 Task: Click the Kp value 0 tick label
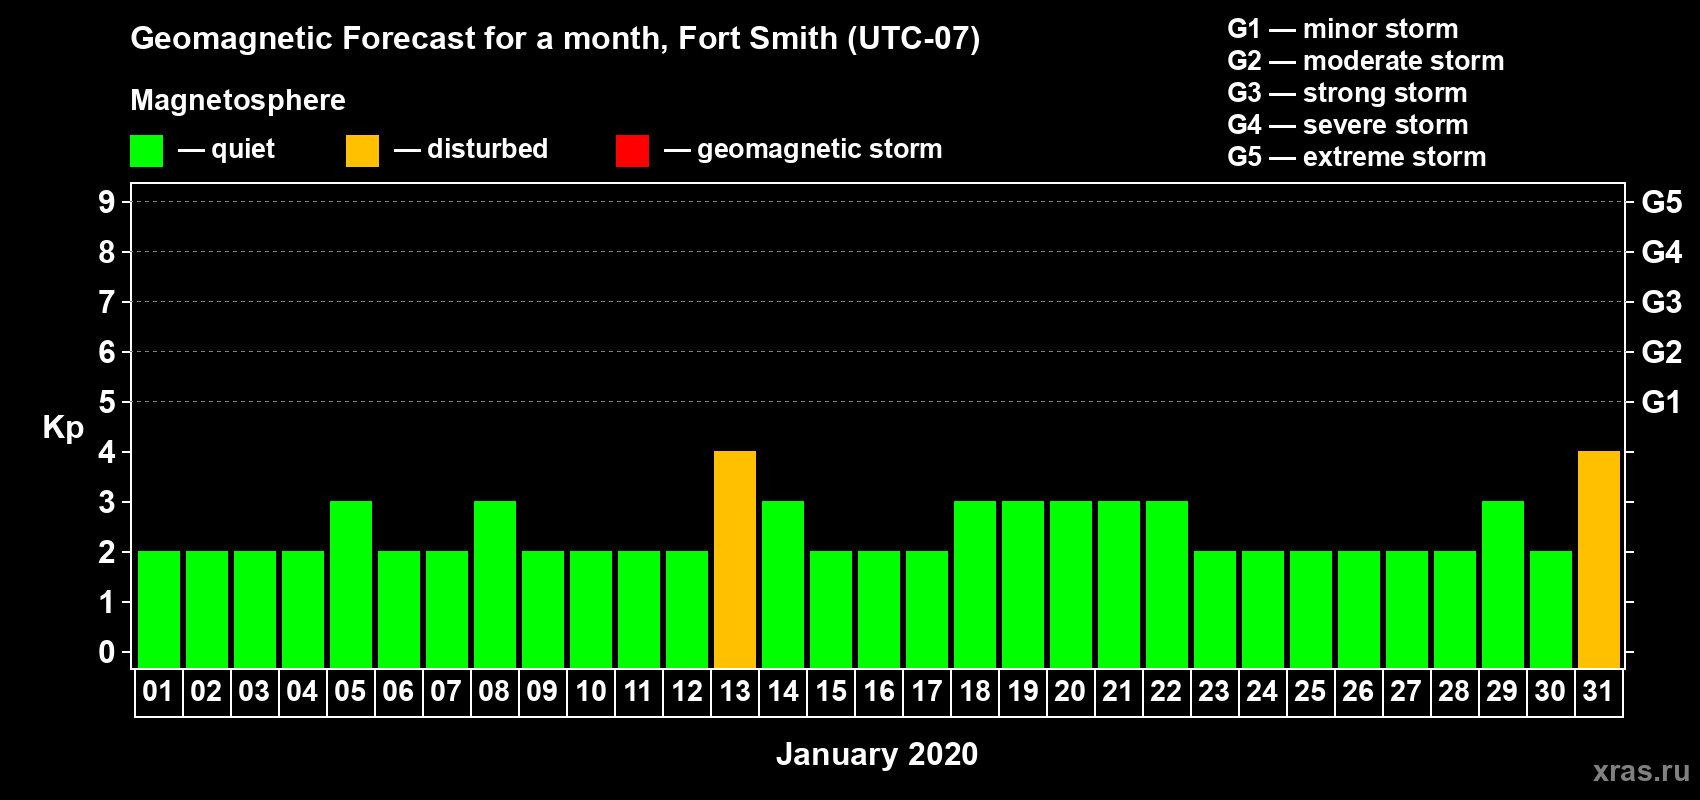[x=107, y=652]
